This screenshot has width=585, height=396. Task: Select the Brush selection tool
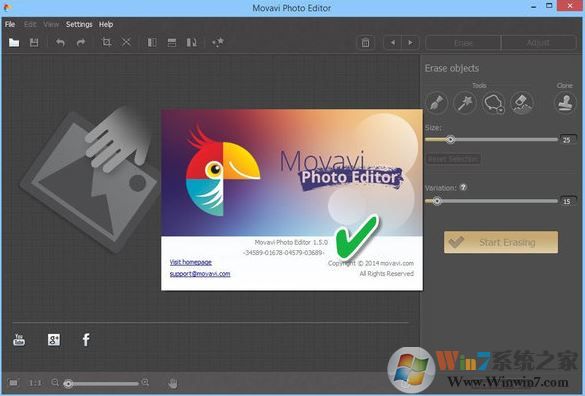[x=437, y=102]
